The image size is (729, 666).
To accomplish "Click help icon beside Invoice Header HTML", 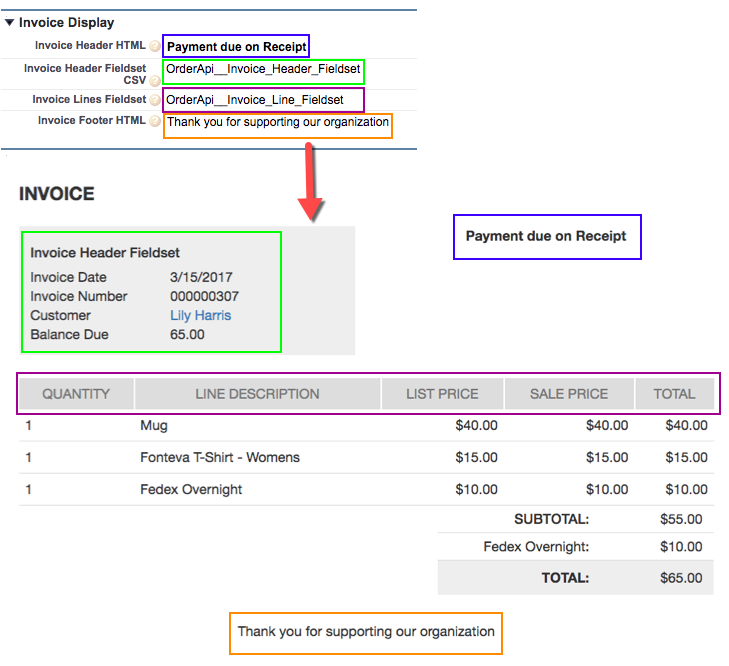I will click(155, 46).
